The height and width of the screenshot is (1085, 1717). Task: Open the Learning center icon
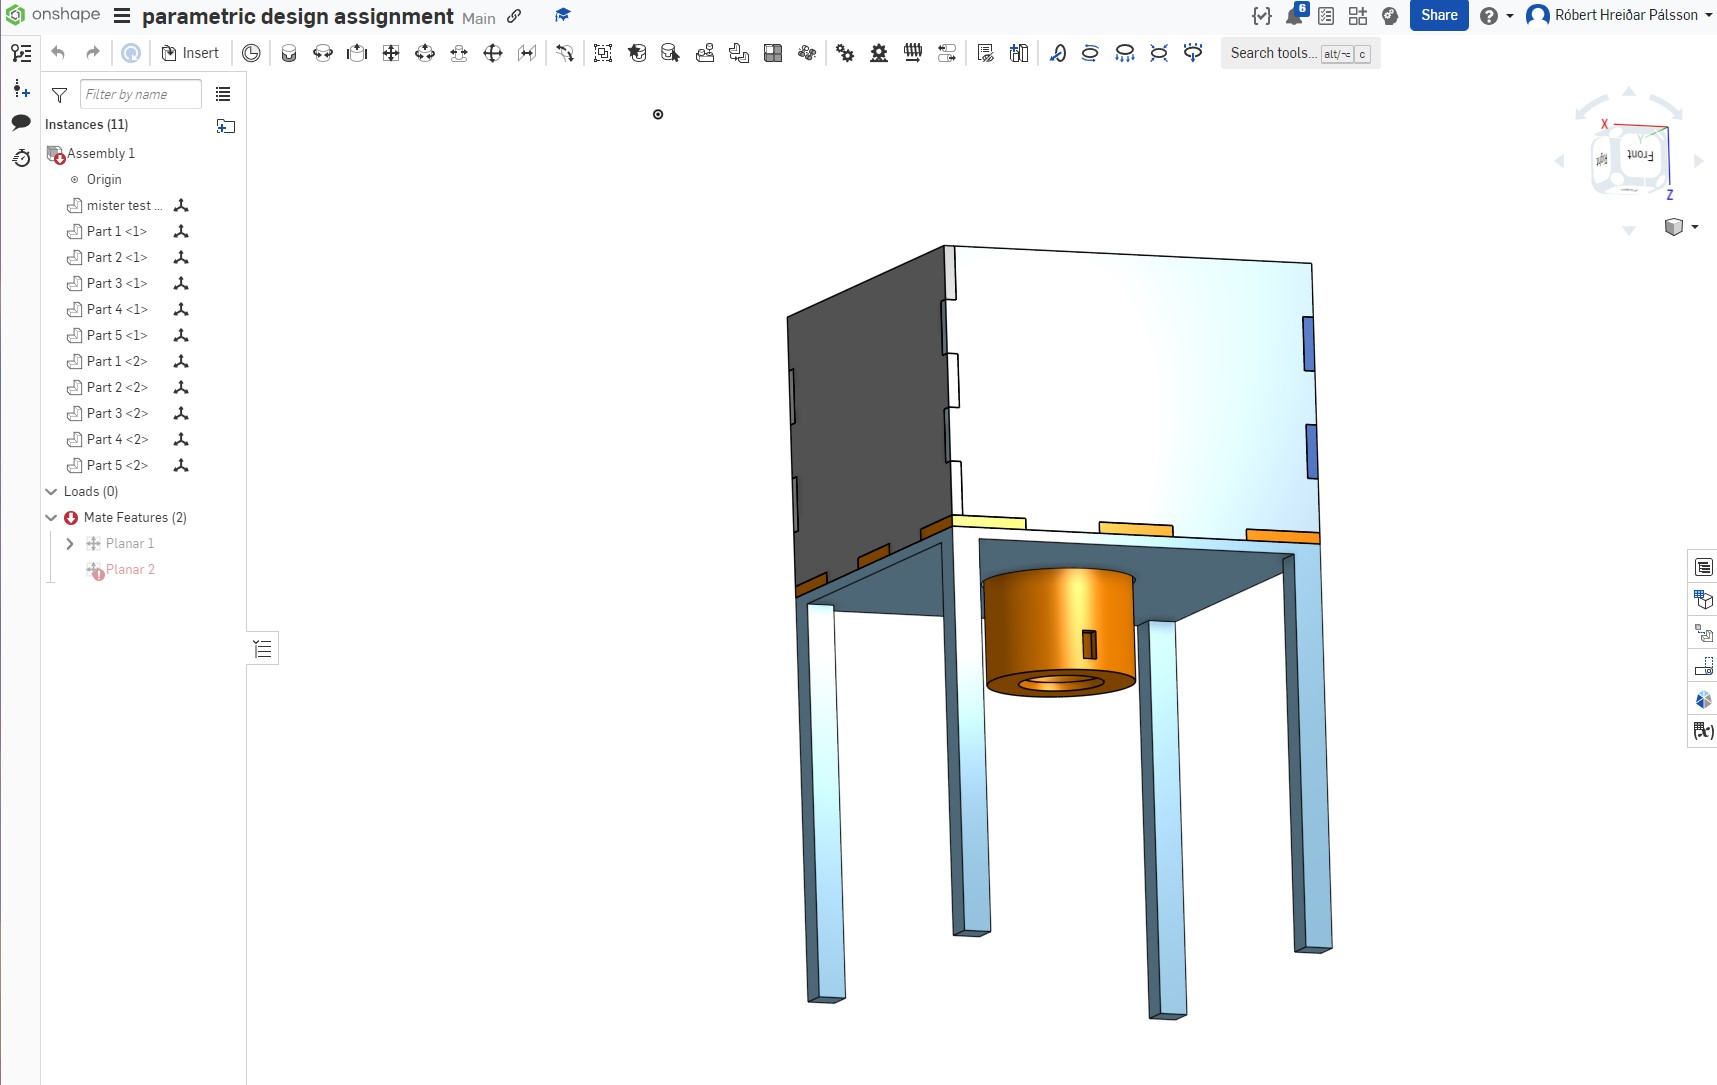[x=1390, y=16]
